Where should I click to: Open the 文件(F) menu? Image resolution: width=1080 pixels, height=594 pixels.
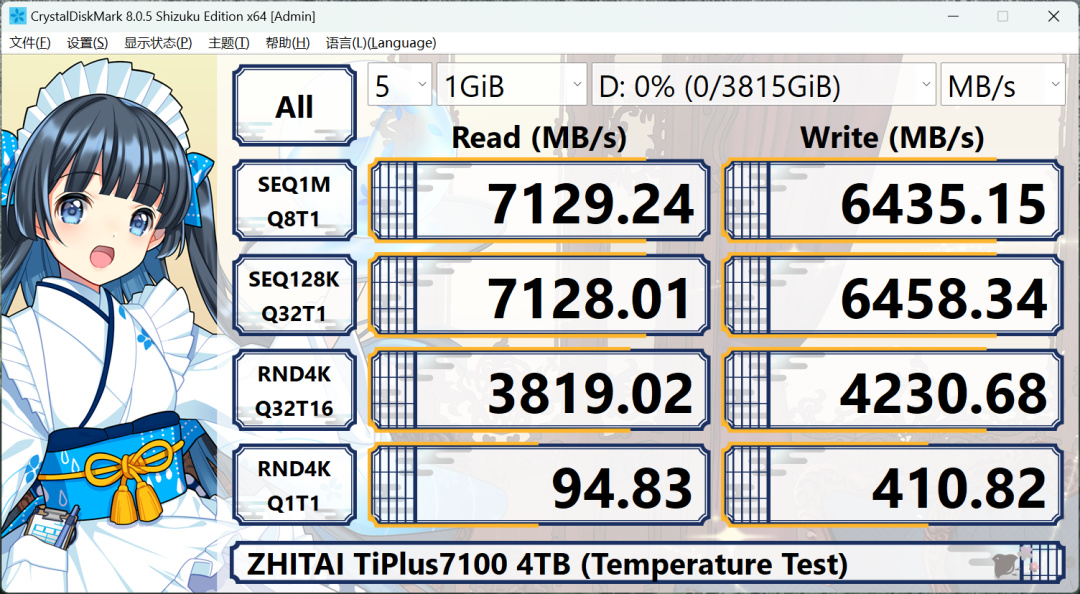(x=30, y=43)
